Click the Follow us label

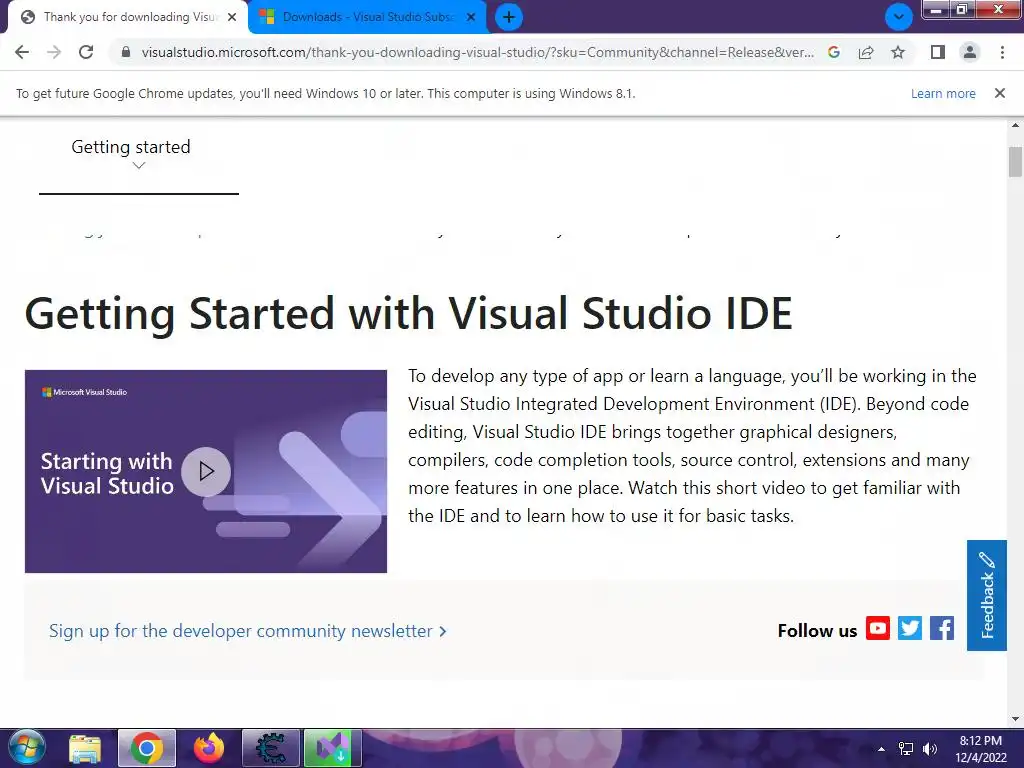point(817,631)
